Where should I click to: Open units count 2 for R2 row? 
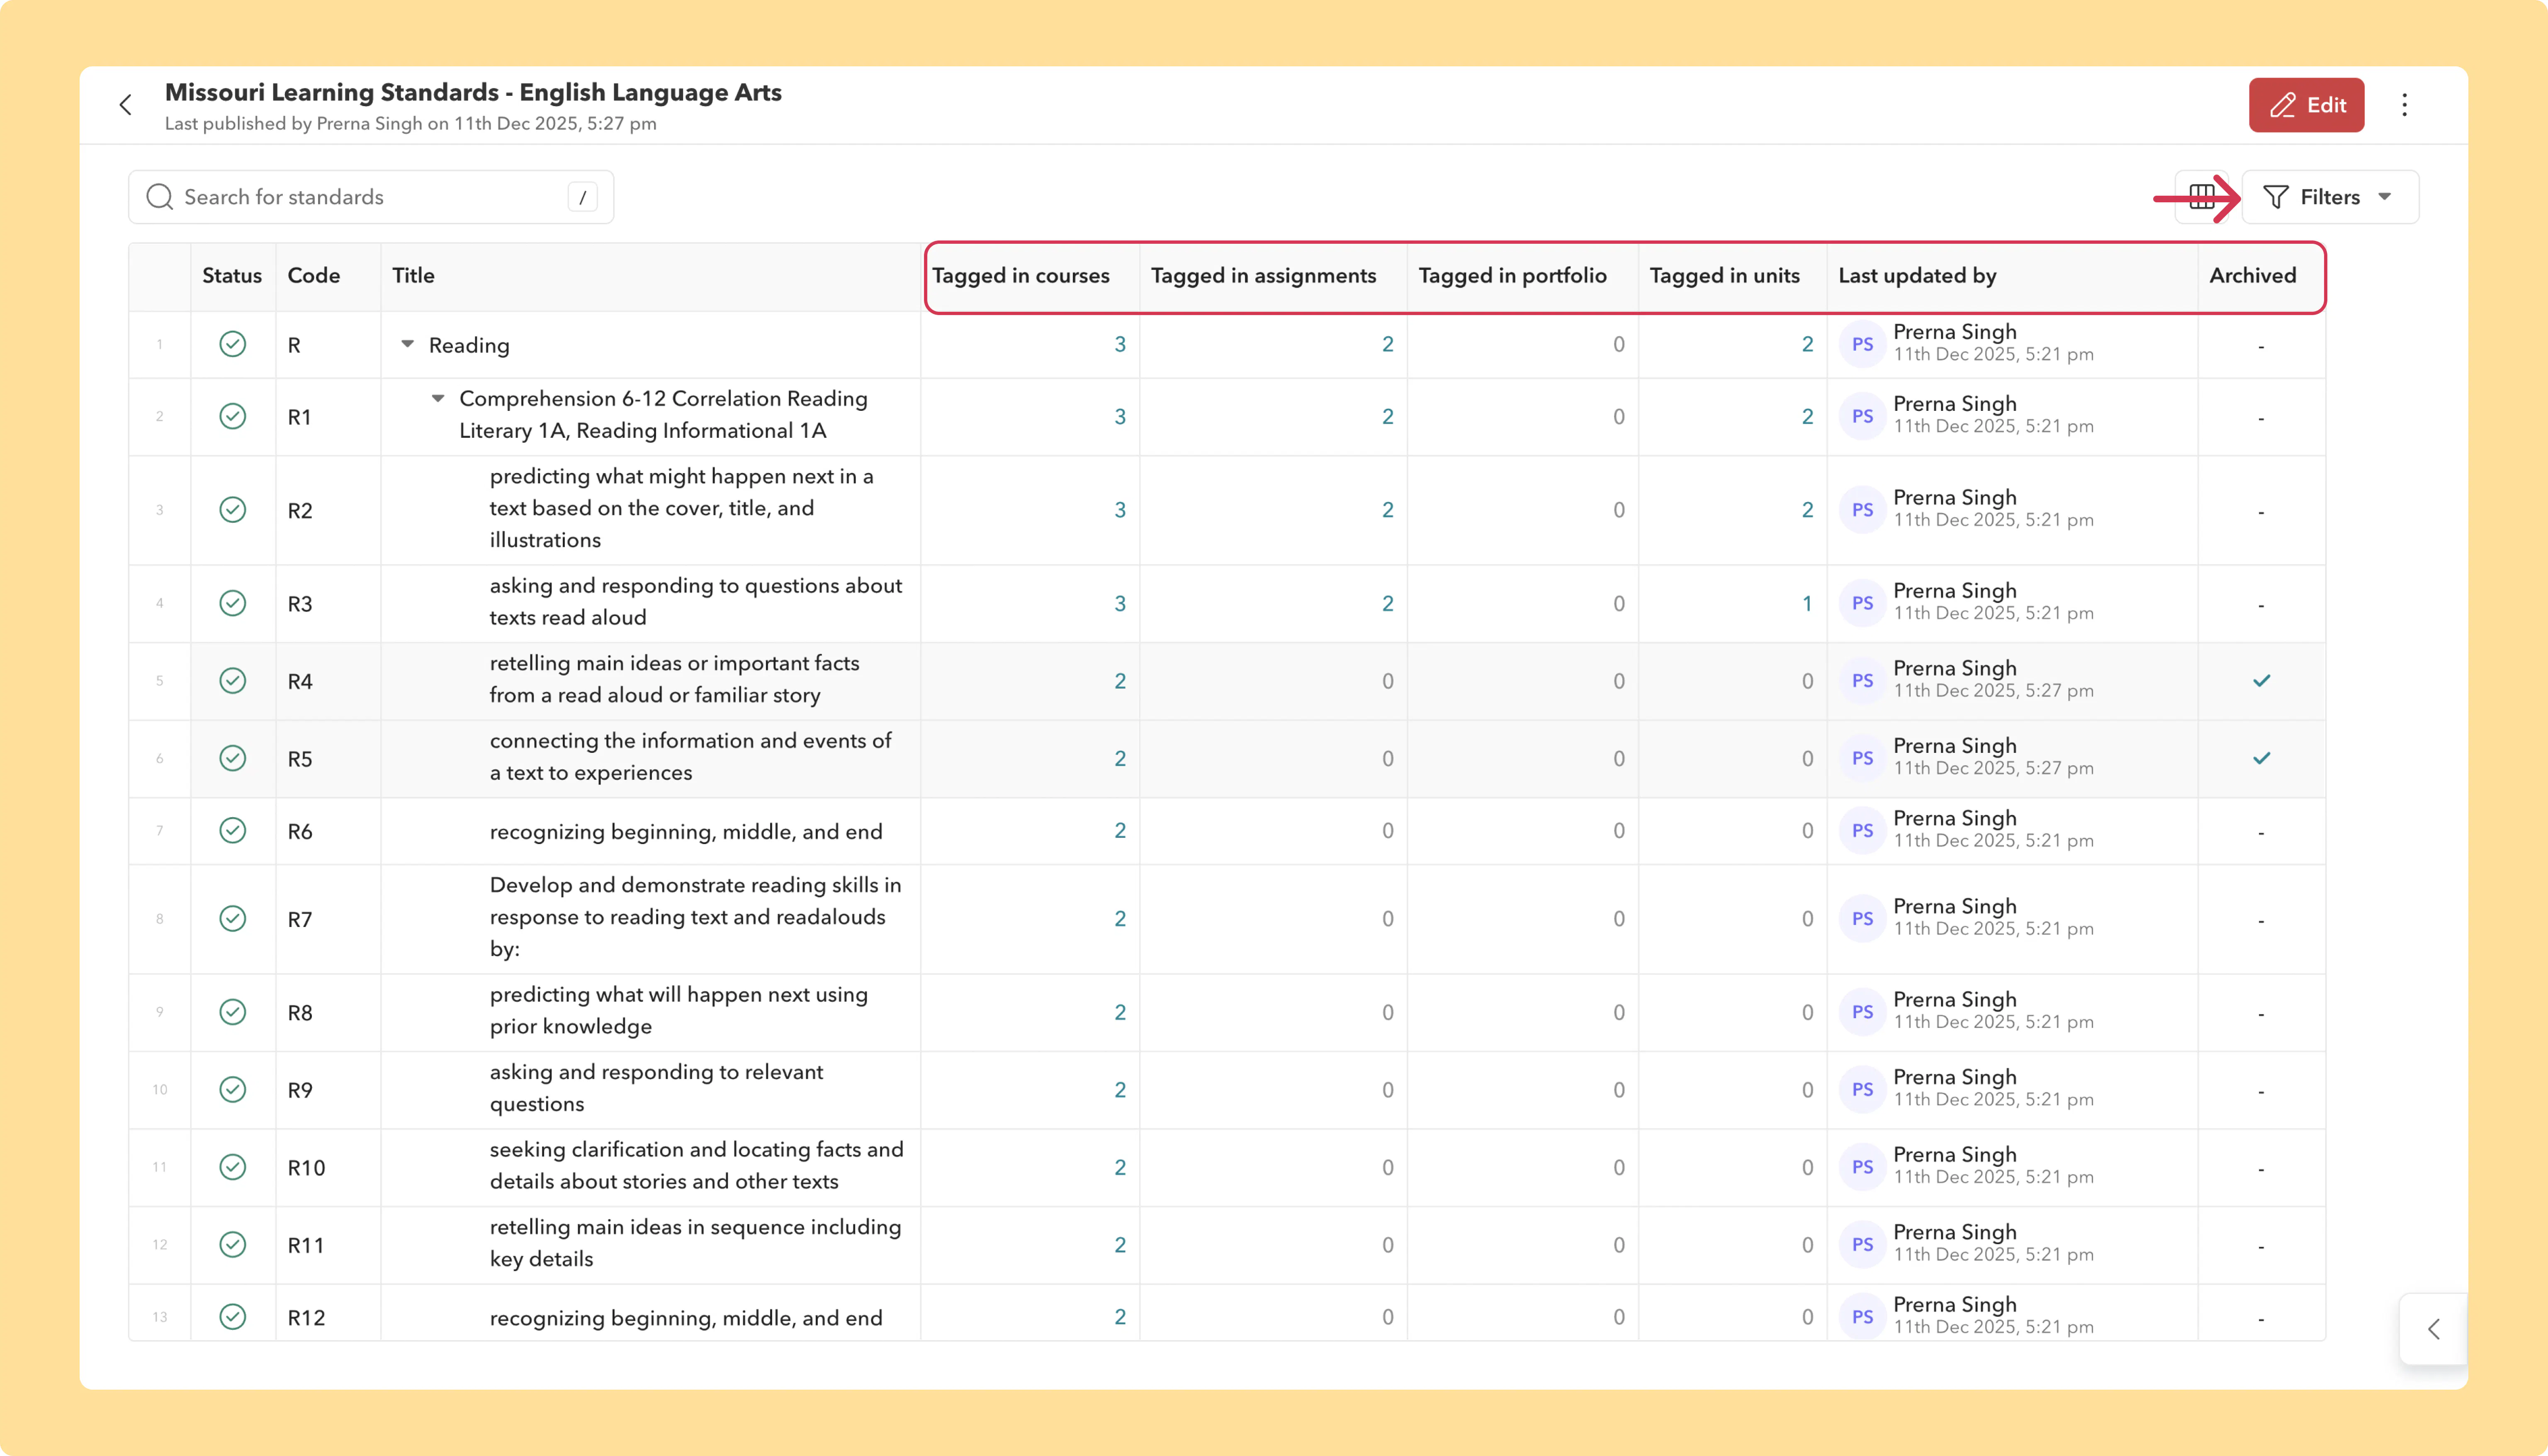tap(1807, 510)
